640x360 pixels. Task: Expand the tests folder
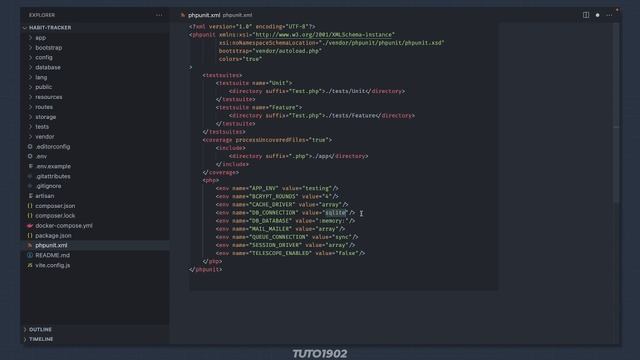tap(30, 127)
